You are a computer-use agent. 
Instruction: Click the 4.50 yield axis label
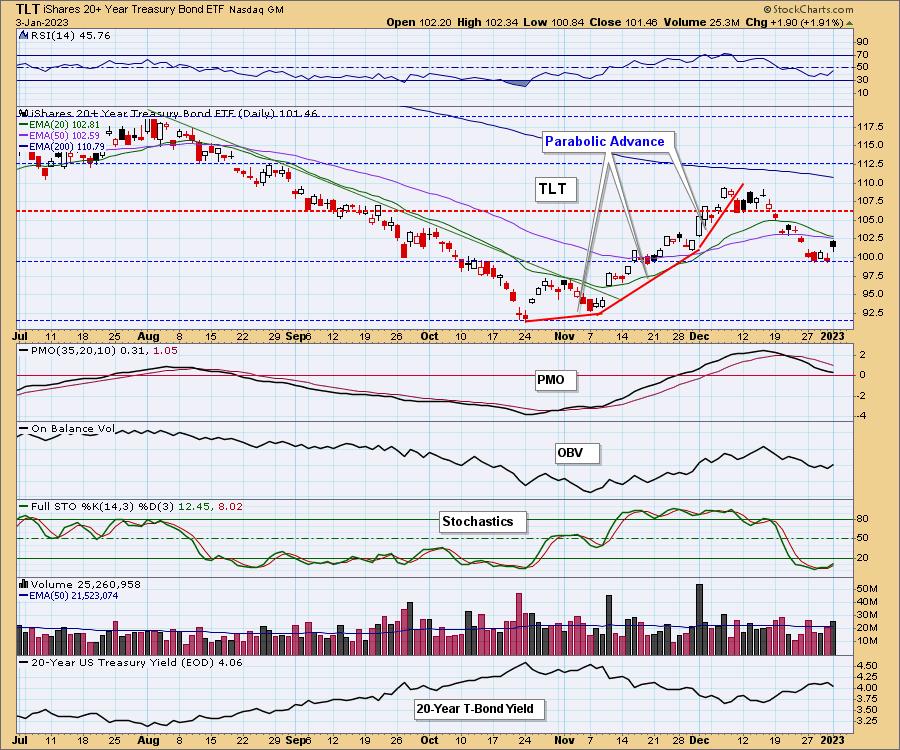pos(867,666)
